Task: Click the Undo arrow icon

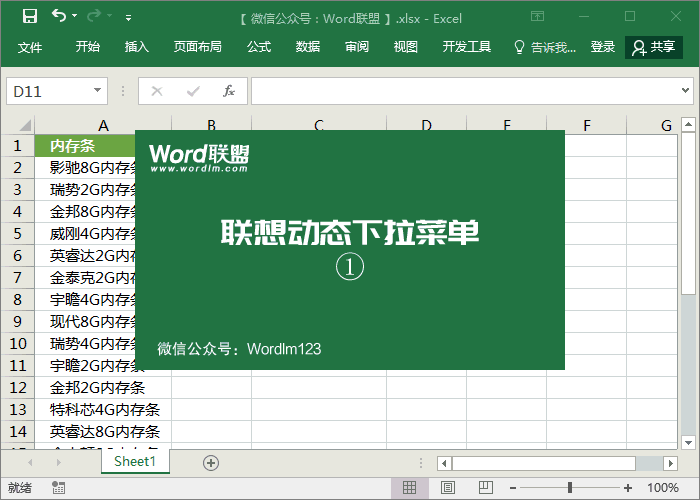Action: click(x=58, y=16)
